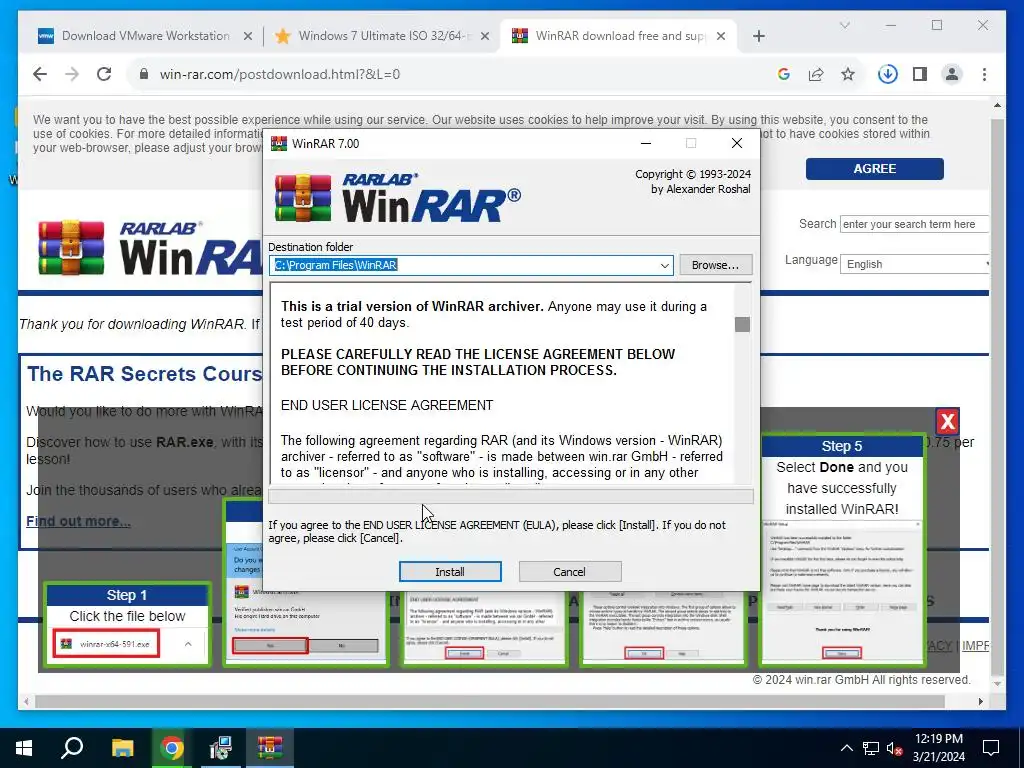Close the WinRAR download tab

pyautogui.click(x=721, y=36)
